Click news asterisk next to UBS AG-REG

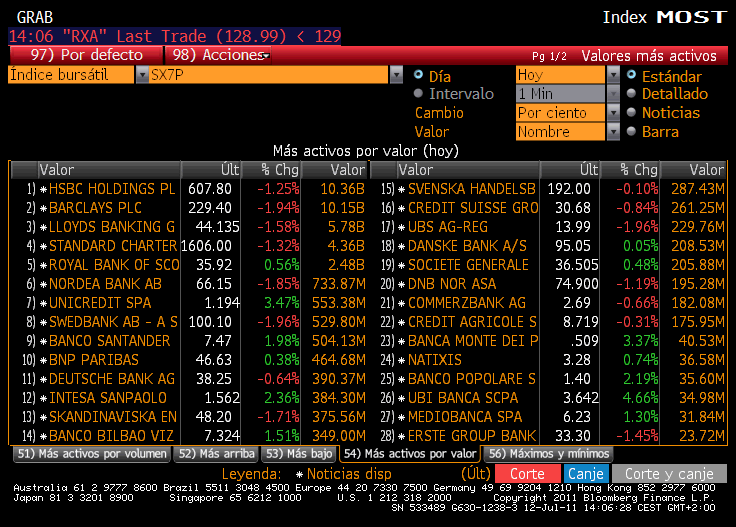pos(402,228)
